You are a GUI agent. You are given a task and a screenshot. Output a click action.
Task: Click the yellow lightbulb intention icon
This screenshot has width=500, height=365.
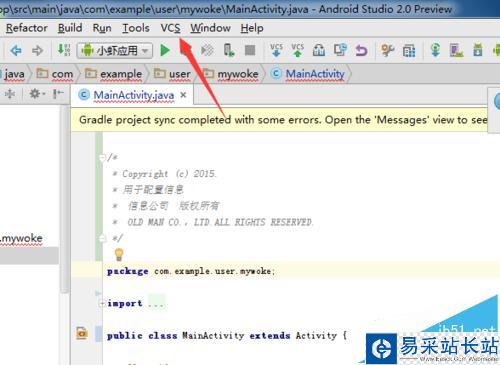tap(119, 254)
